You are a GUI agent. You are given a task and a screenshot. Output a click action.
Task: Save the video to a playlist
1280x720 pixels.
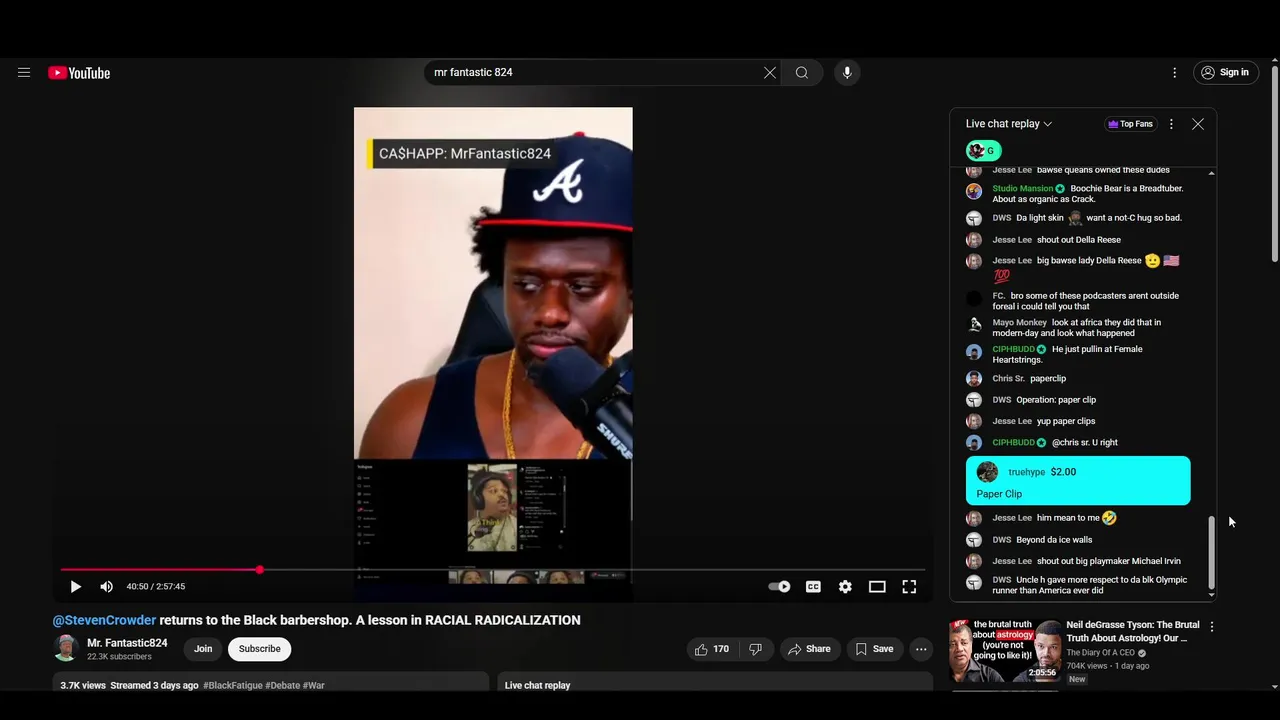[874, 649]
